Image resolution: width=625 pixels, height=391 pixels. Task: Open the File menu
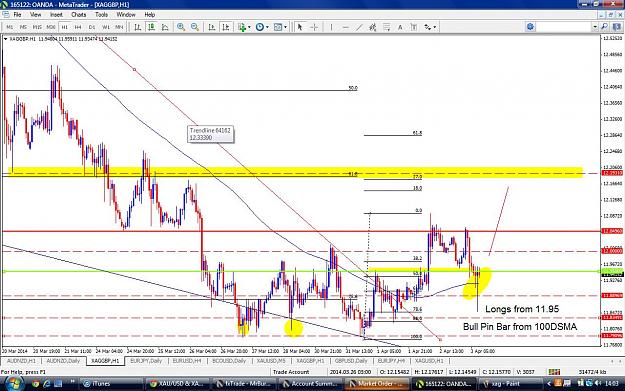click(17, 15)
